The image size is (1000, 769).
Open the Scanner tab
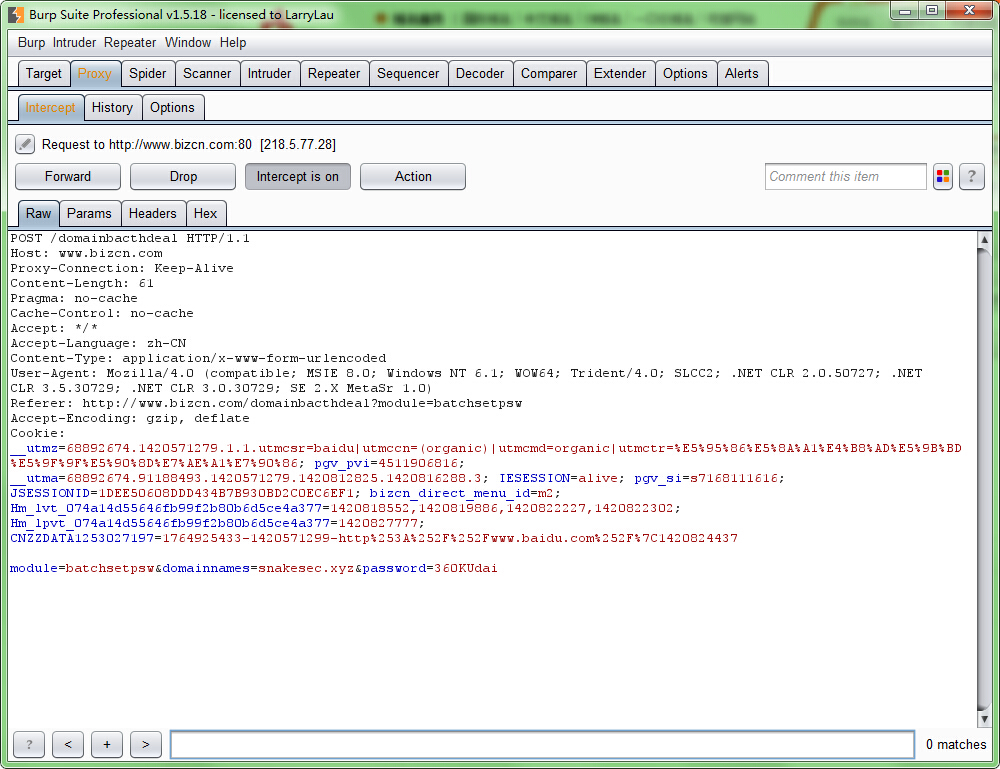(x=207, y=73)
